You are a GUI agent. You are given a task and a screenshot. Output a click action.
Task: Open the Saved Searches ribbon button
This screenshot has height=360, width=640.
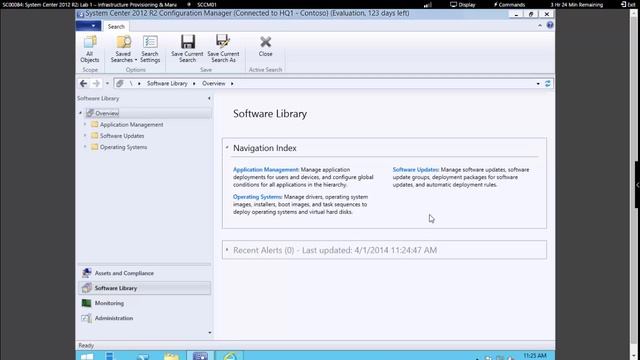tap(123, 49)
